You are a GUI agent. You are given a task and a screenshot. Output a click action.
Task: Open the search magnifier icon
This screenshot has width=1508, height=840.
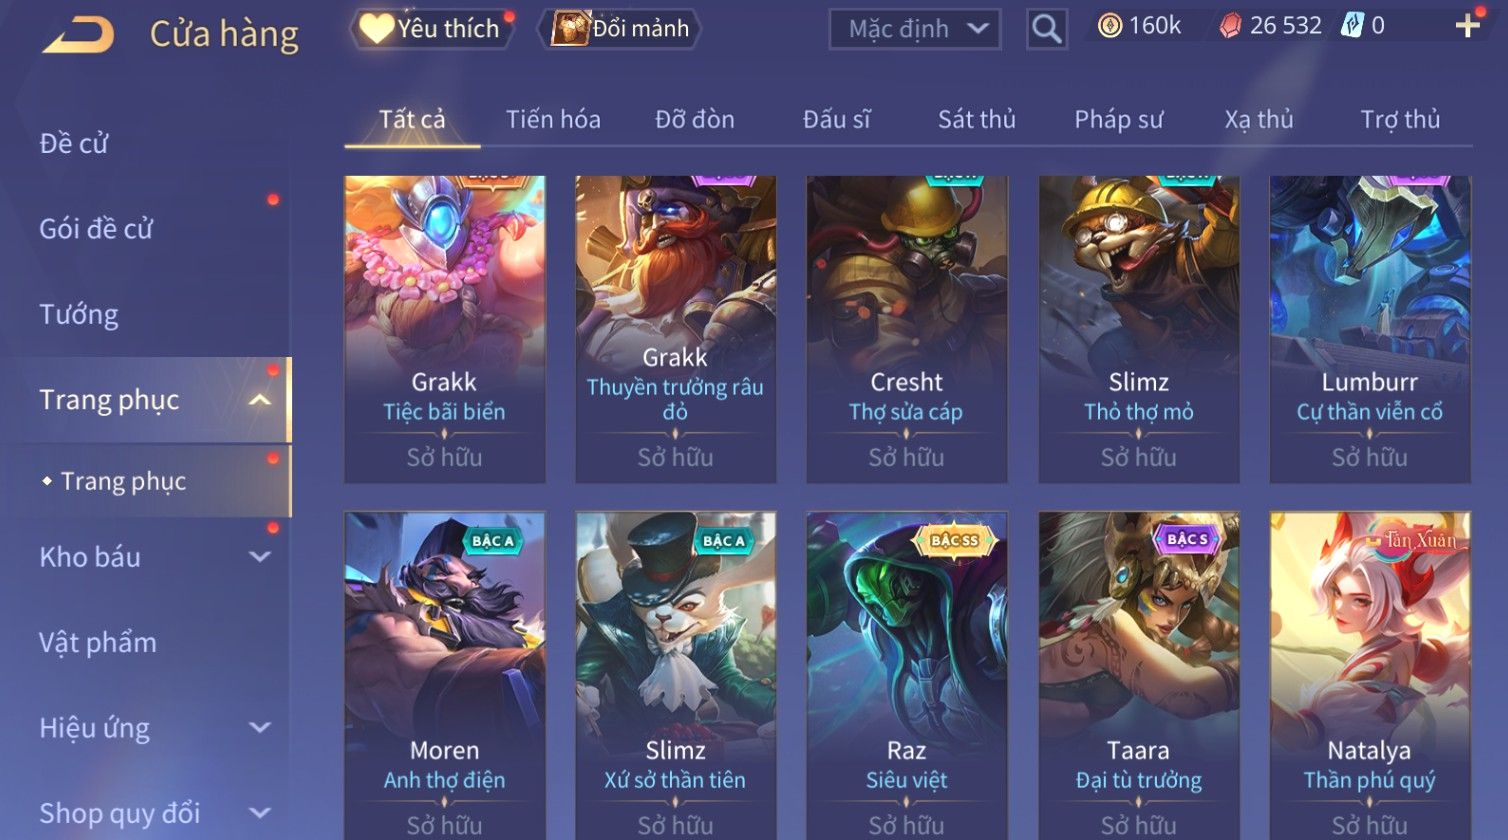pos(1046,29)
